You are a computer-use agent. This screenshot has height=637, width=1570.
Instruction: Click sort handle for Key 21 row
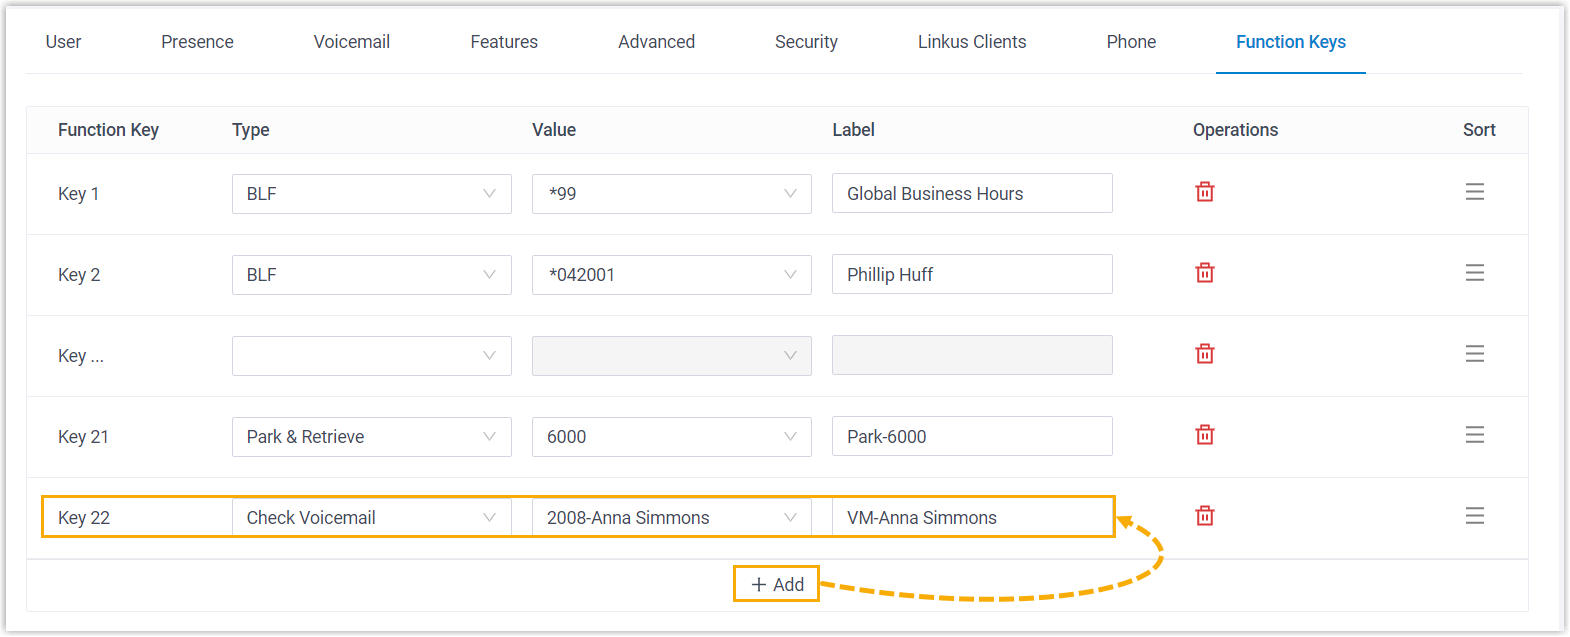1474,435
